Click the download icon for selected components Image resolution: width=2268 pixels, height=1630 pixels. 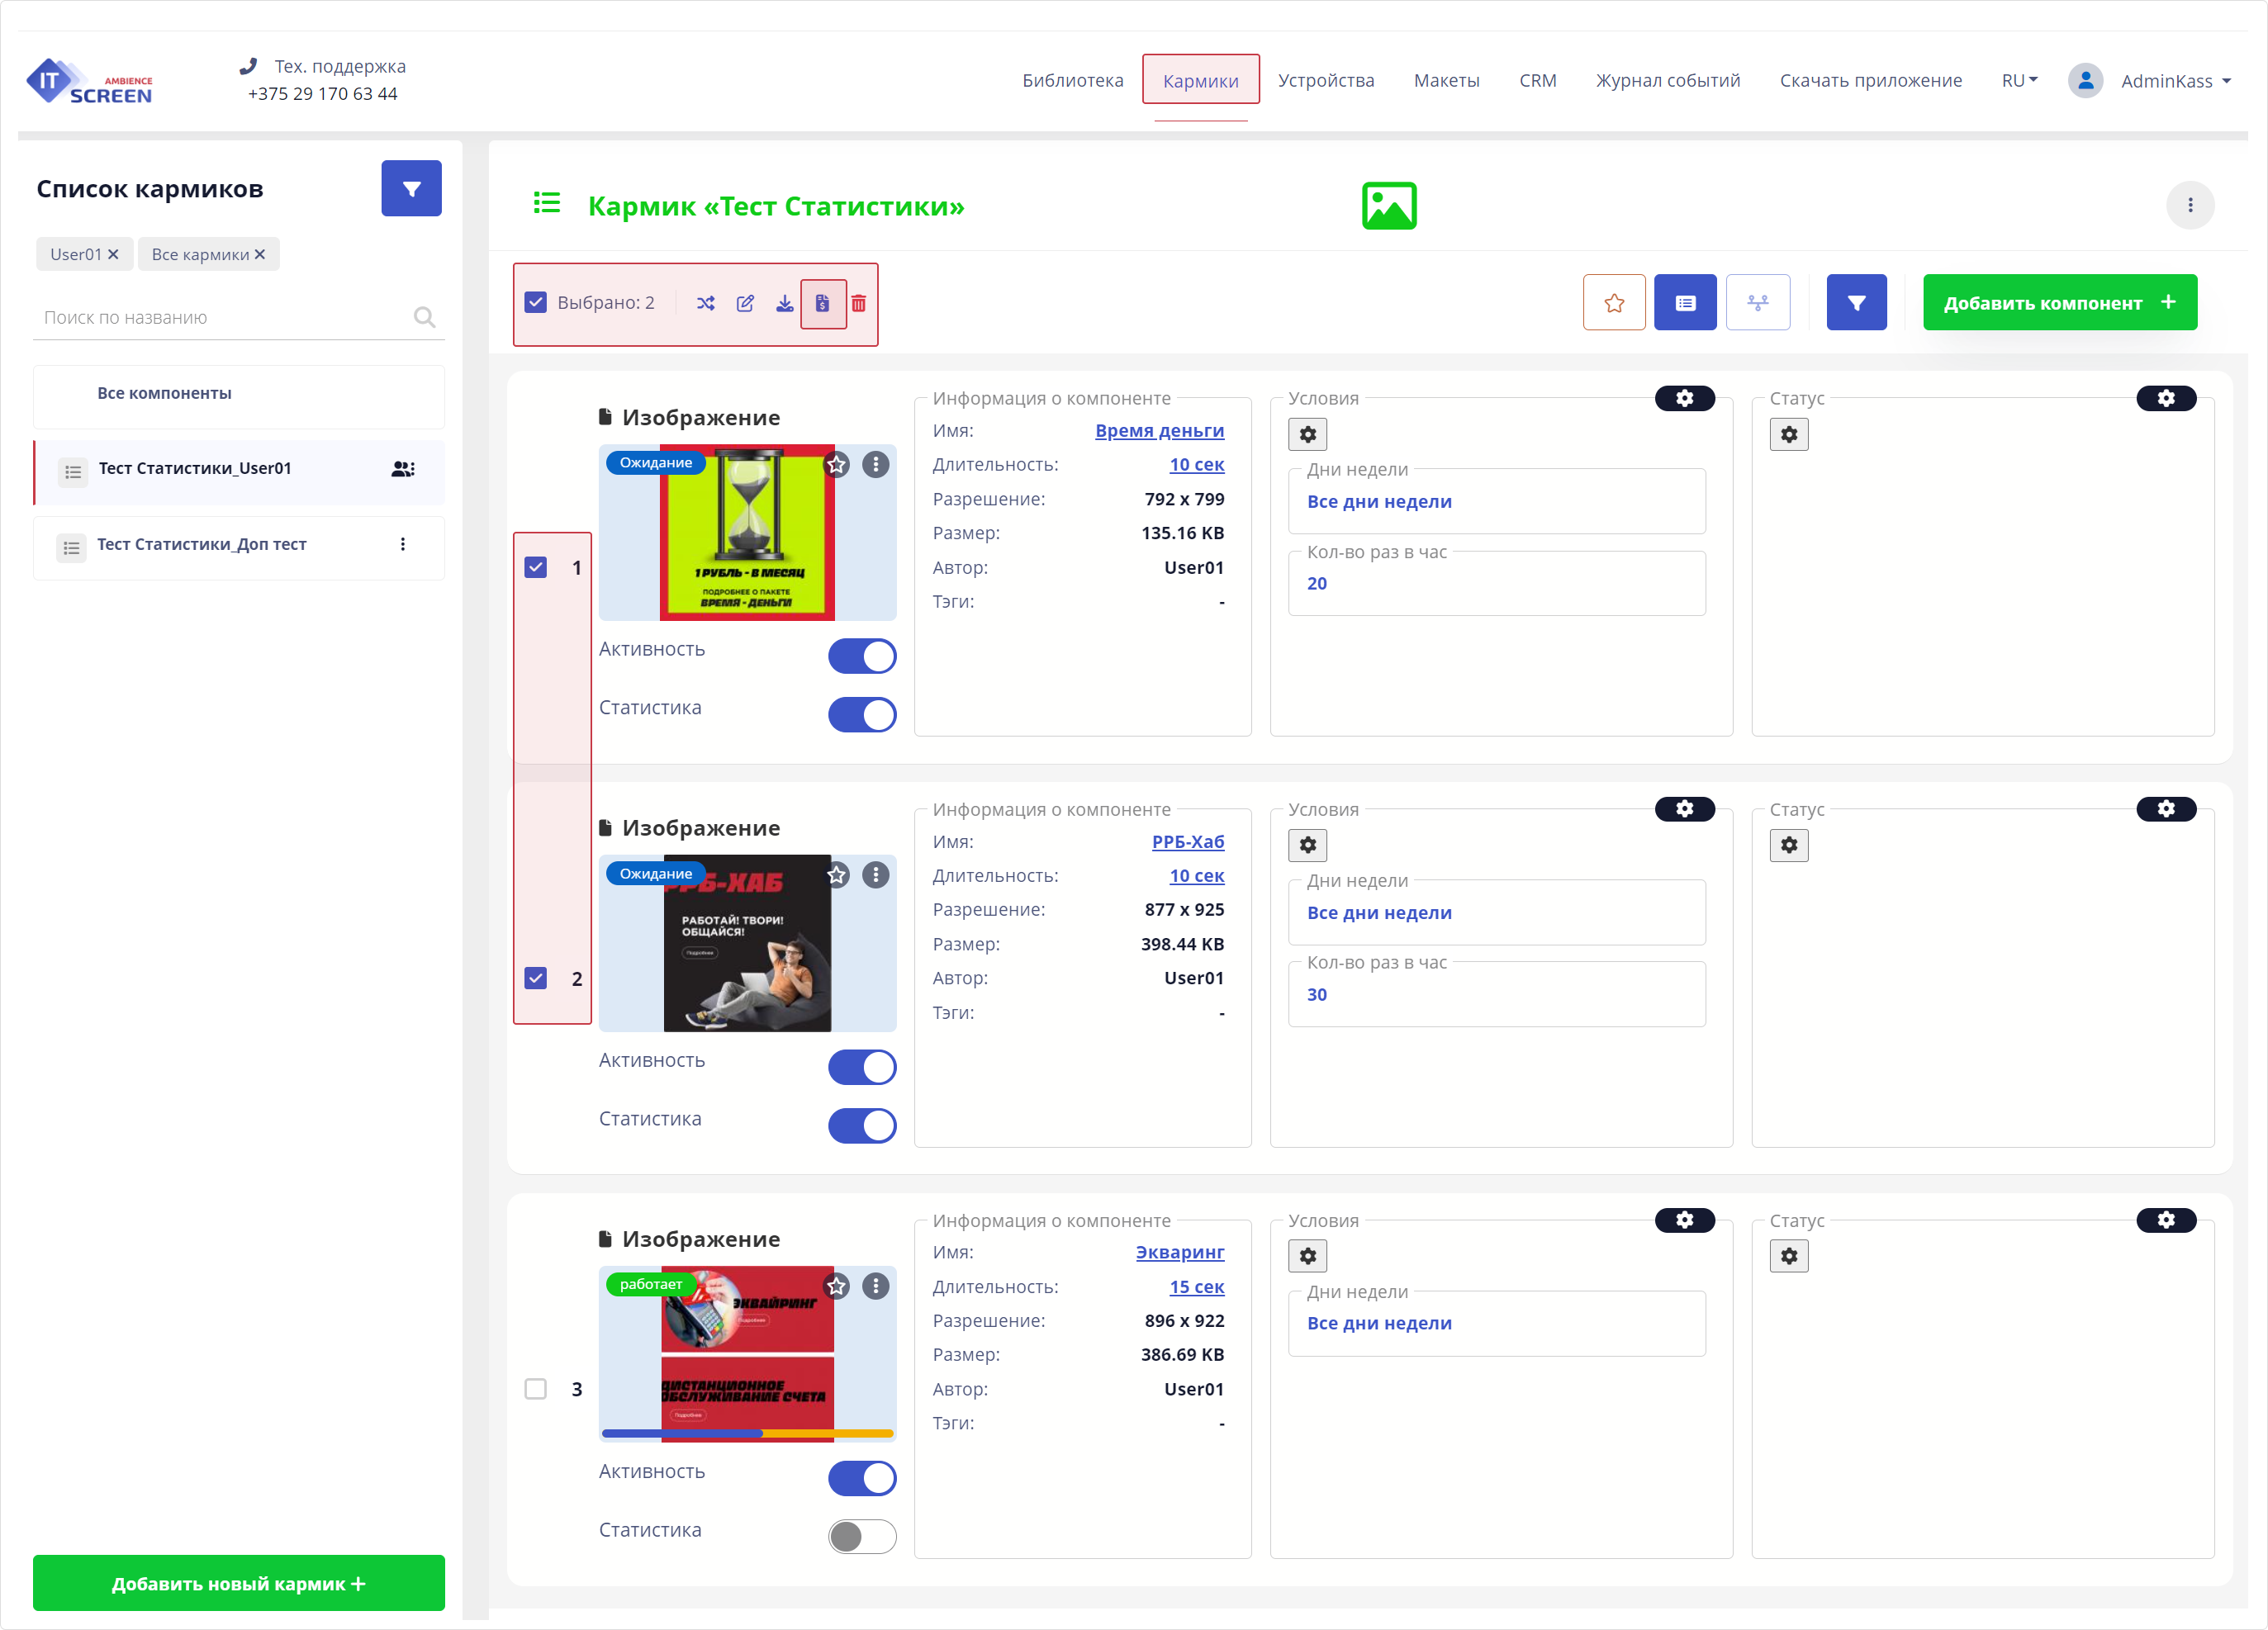coord(784,303)
